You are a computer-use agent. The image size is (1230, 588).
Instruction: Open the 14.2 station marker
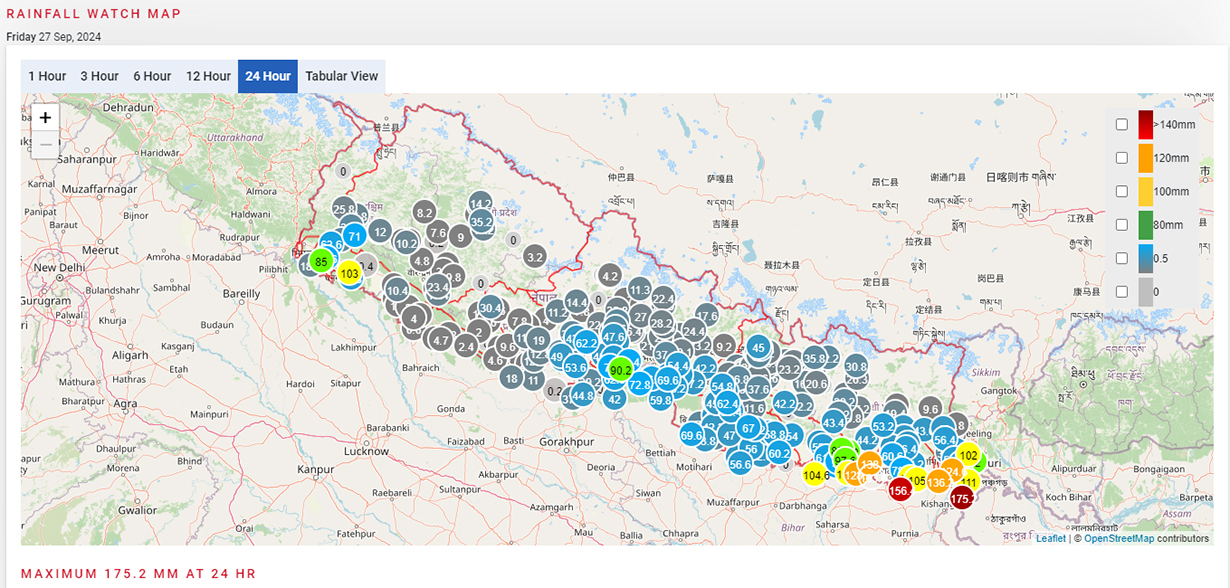pos(480,203)
